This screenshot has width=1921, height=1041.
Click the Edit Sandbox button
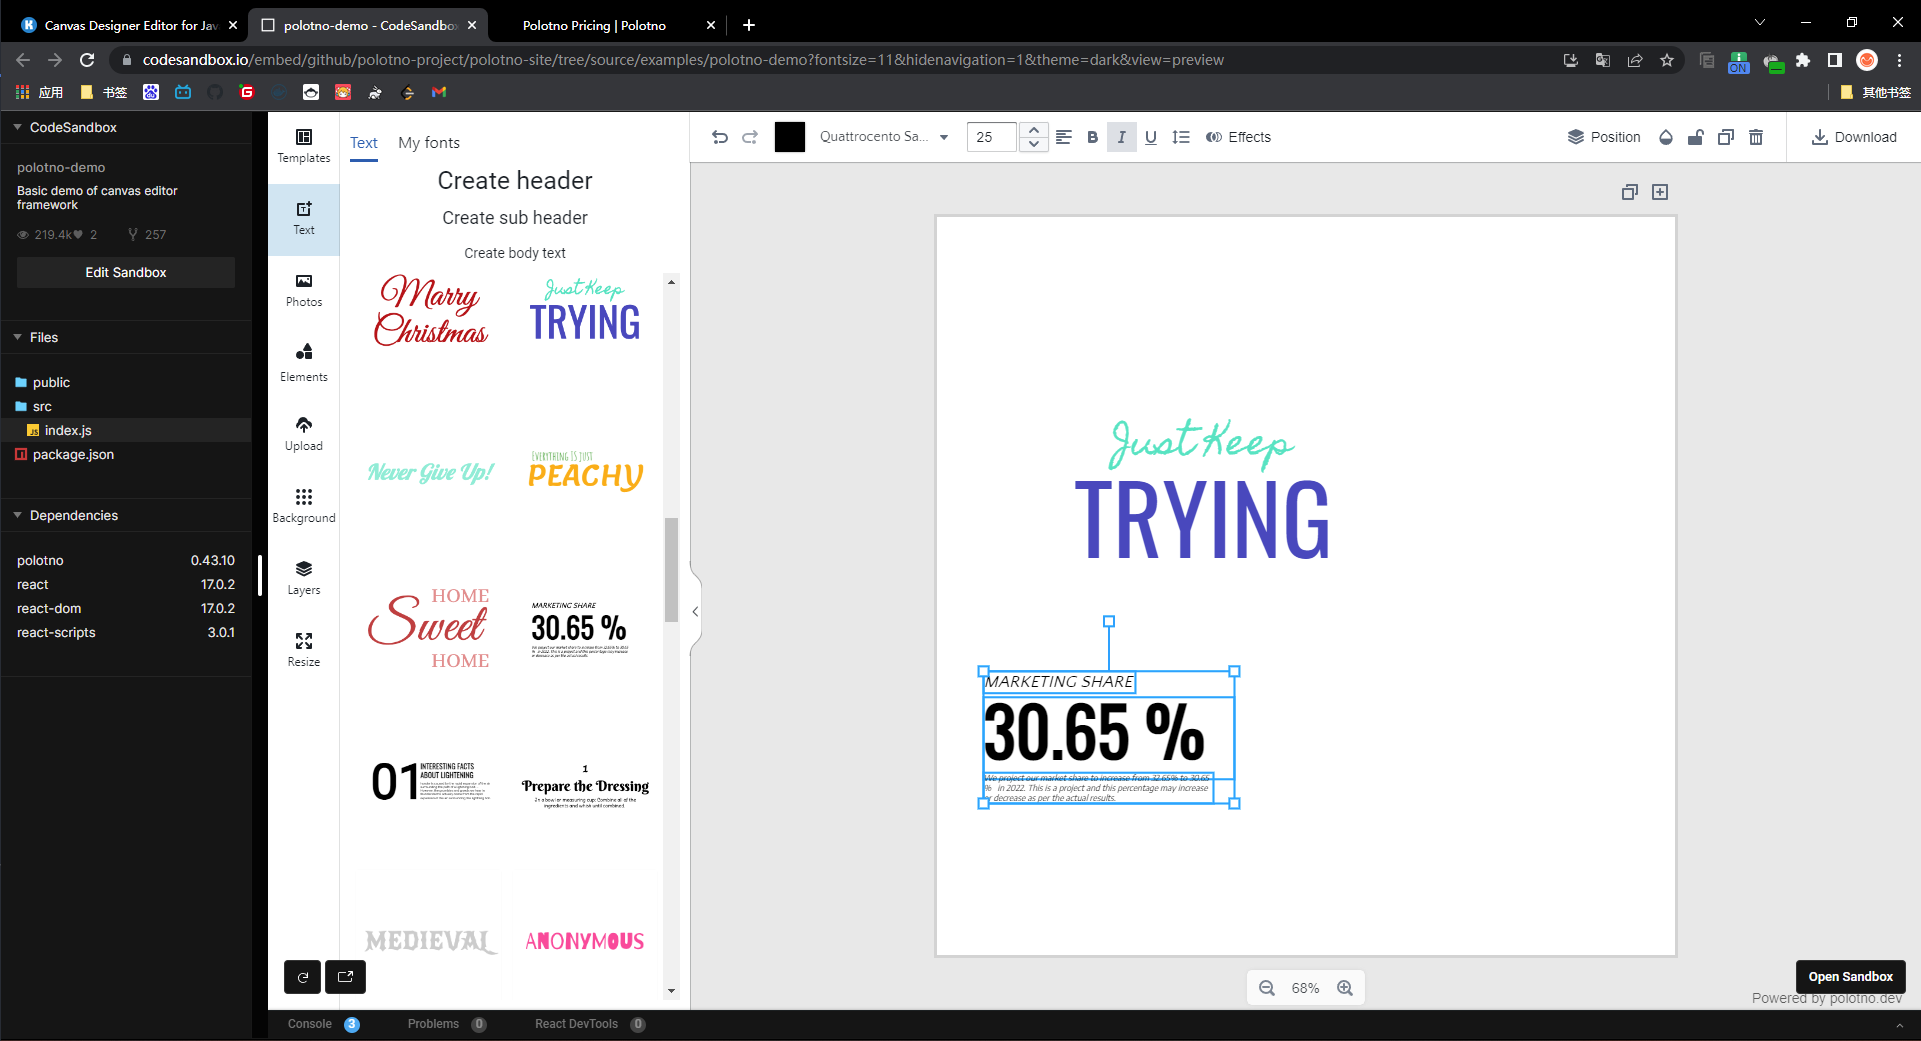pos(126,272)
